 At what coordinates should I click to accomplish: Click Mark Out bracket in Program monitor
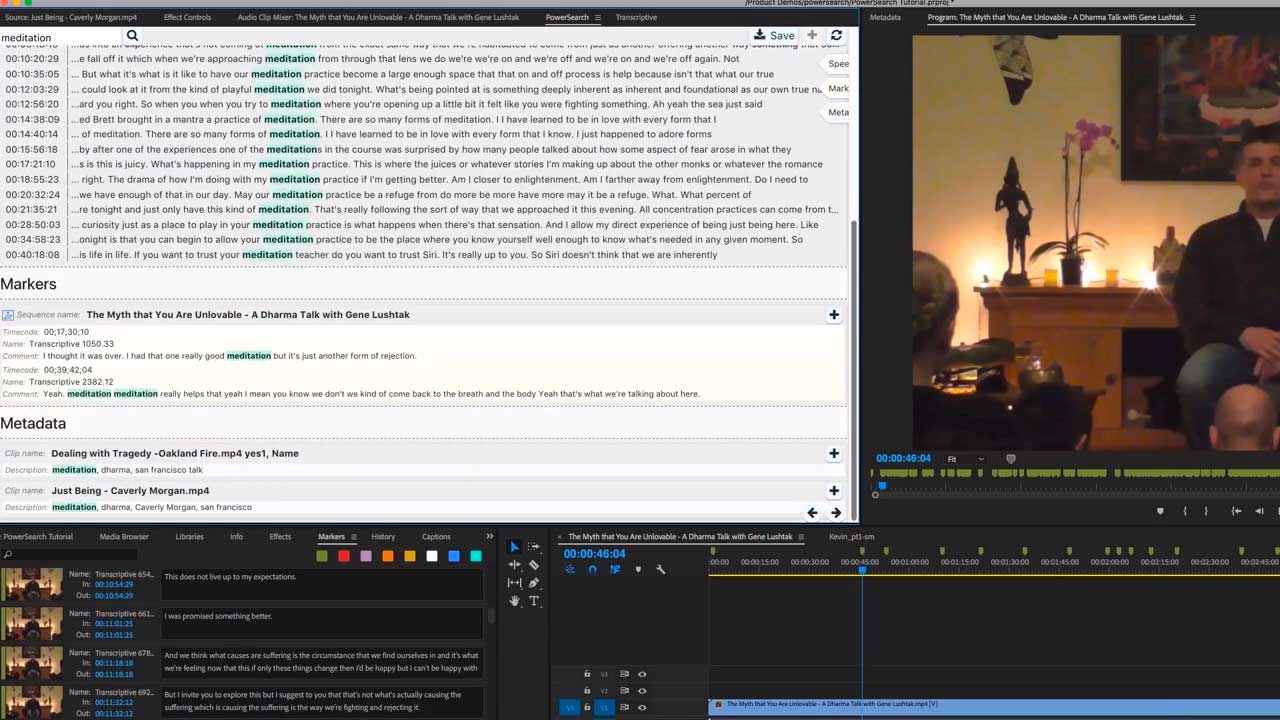(x=1206, y=511)
